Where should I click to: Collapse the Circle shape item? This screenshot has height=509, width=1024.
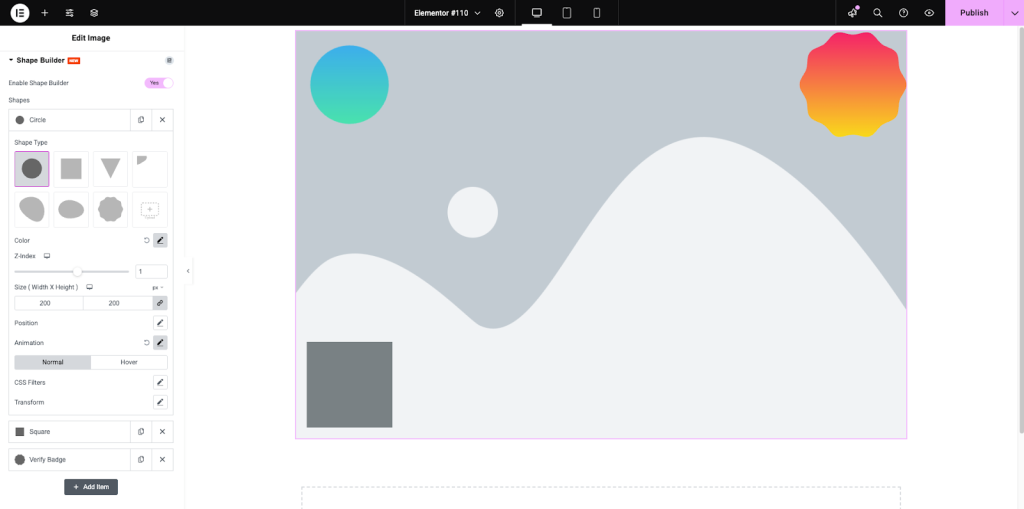click(70, 120)
